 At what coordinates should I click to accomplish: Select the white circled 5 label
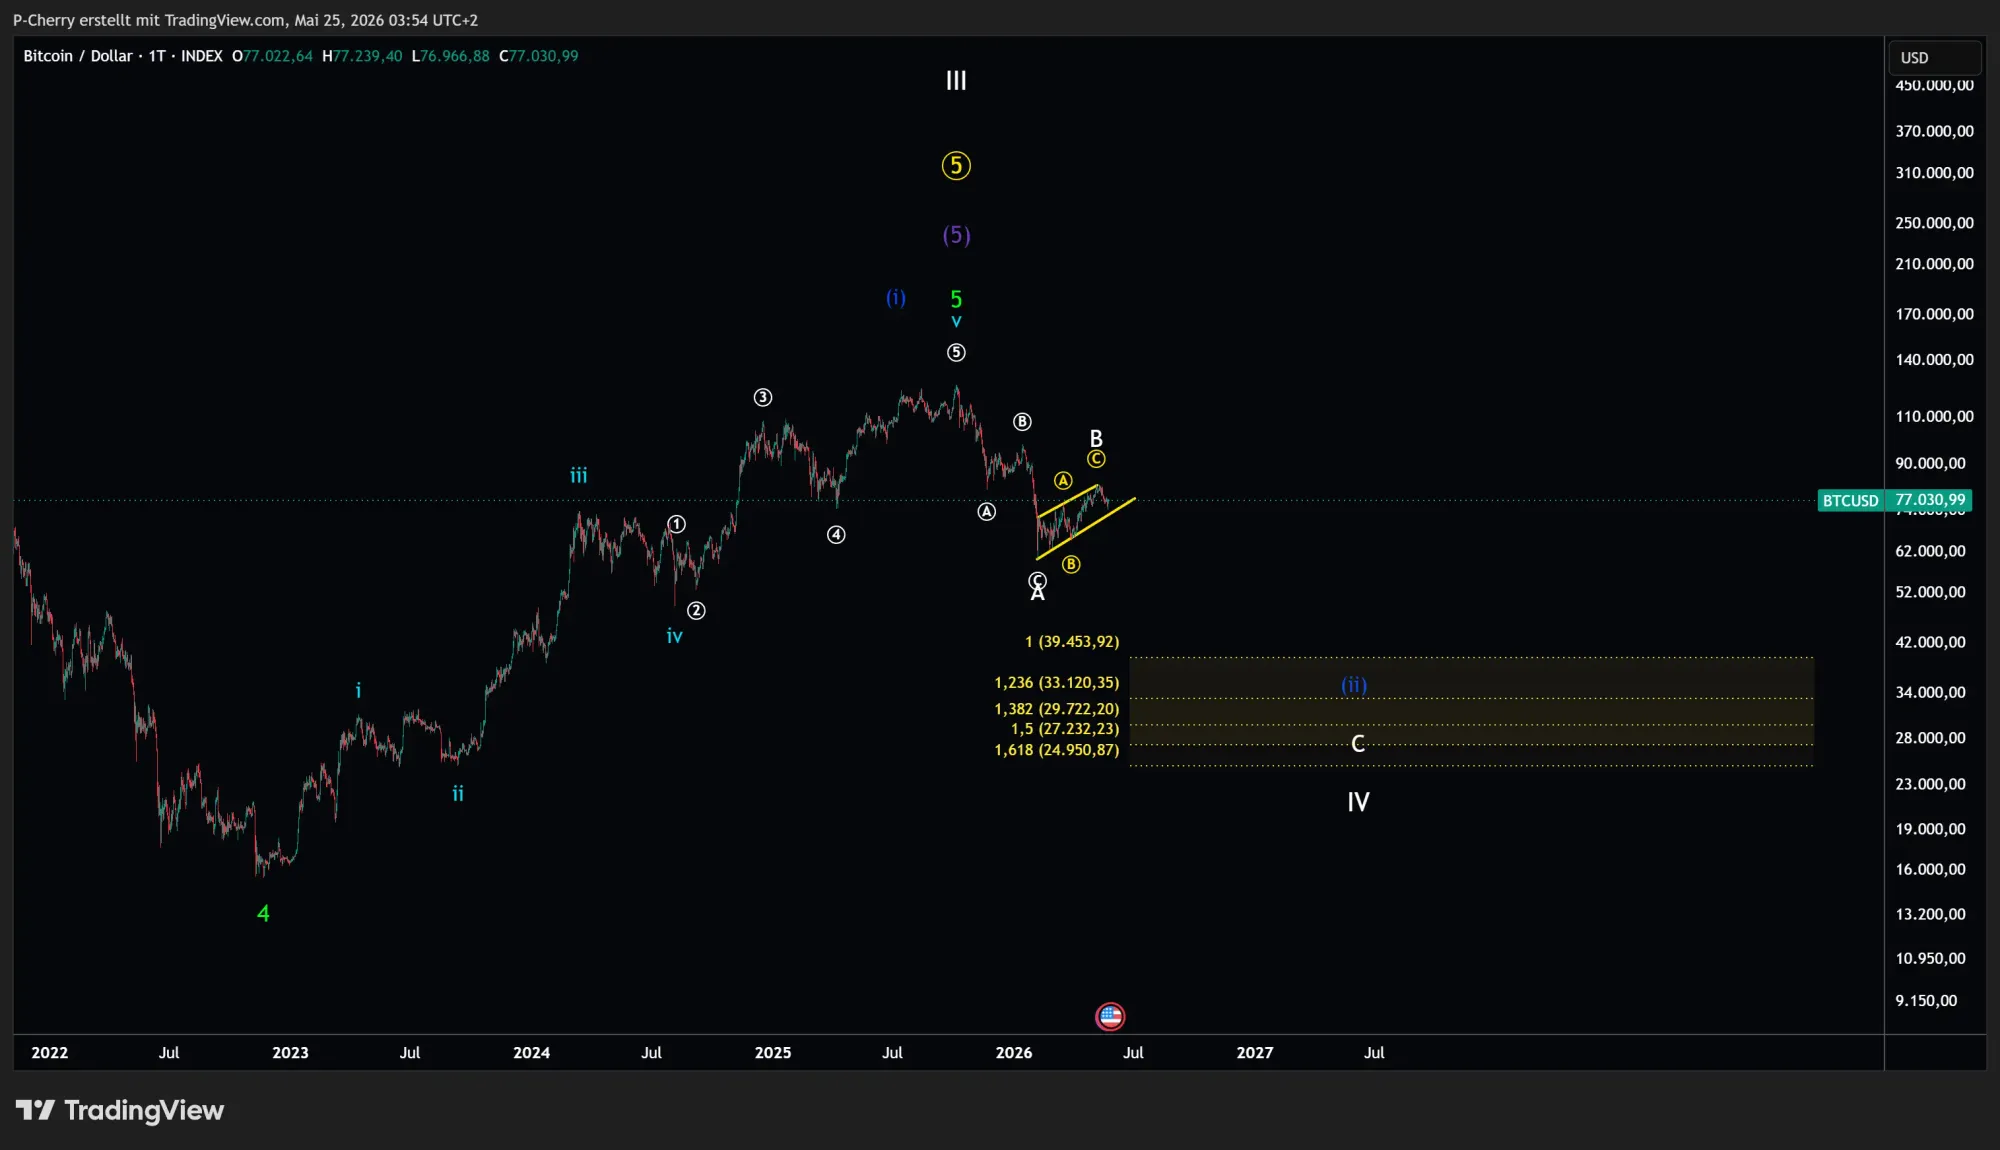[956, 352]
